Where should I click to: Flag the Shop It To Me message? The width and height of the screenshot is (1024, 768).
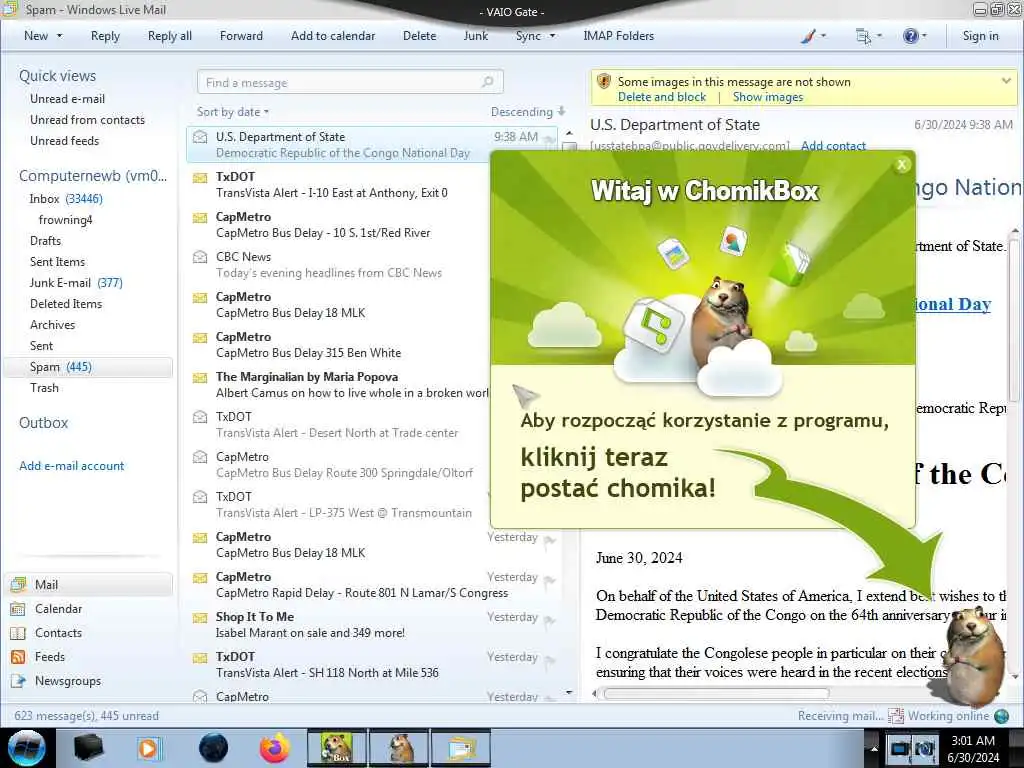(x=549, y=620)
